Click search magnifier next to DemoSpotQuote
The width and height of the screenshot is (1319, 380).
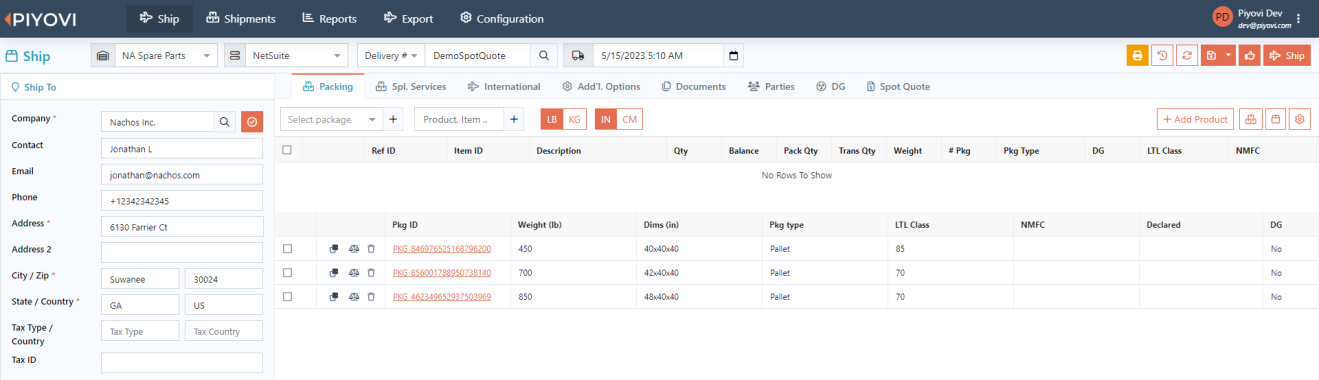pyautogui.click(x=543, y=56)
